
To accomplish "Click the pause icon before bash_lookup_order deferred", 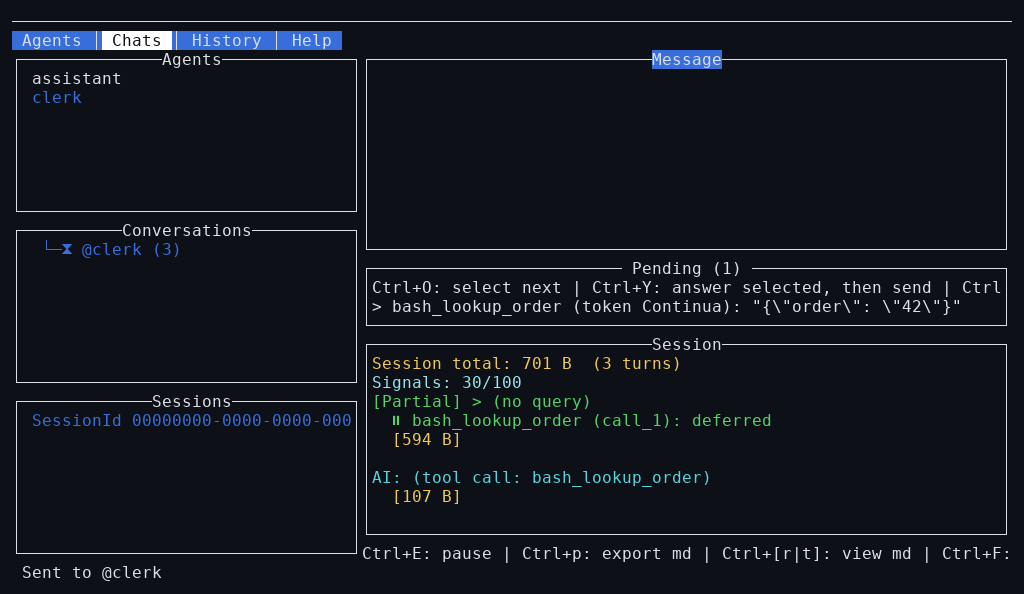I will coord(396,421).
